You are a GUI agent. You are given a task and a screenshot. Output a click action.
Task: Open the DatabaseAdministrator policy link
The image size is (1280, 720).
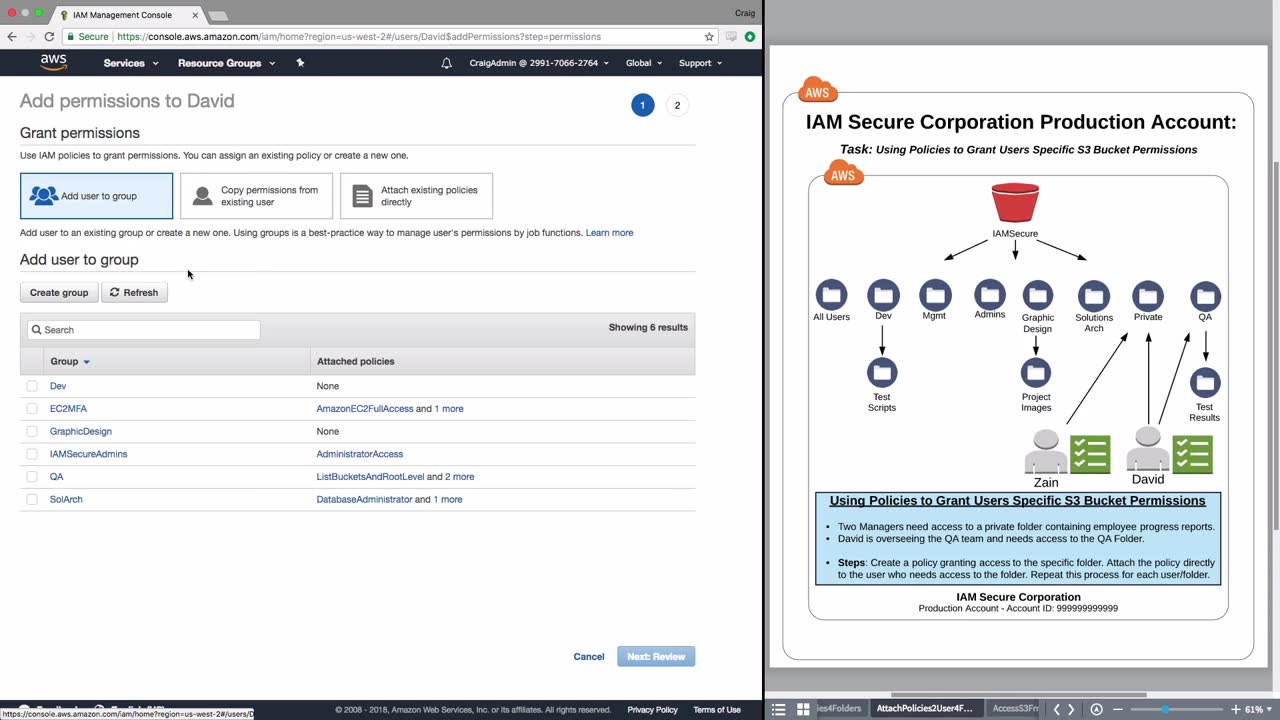click(x=364, y=500)
